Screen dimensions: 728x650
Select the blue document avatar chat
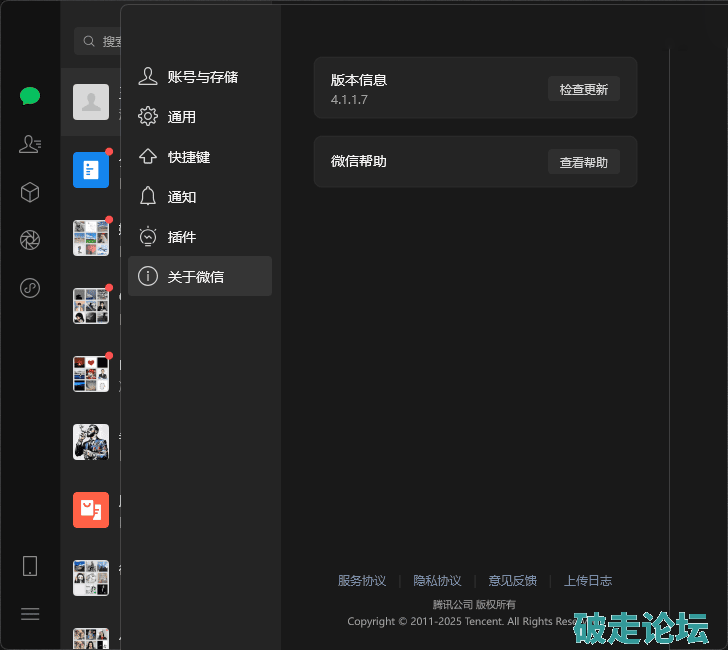(91, 170)
